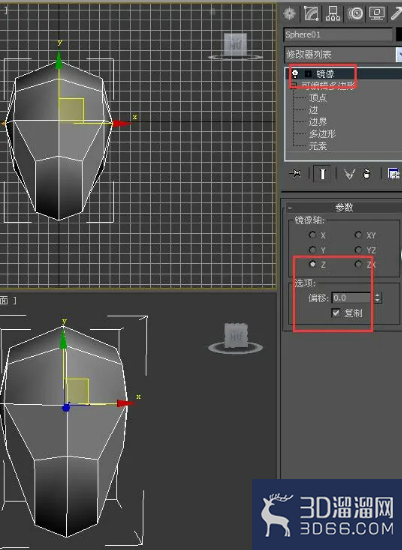Select the 多边形 sub-object level
Image resolution: width=402 pixels, height=550 pixels.
click(x=322, y=134)
